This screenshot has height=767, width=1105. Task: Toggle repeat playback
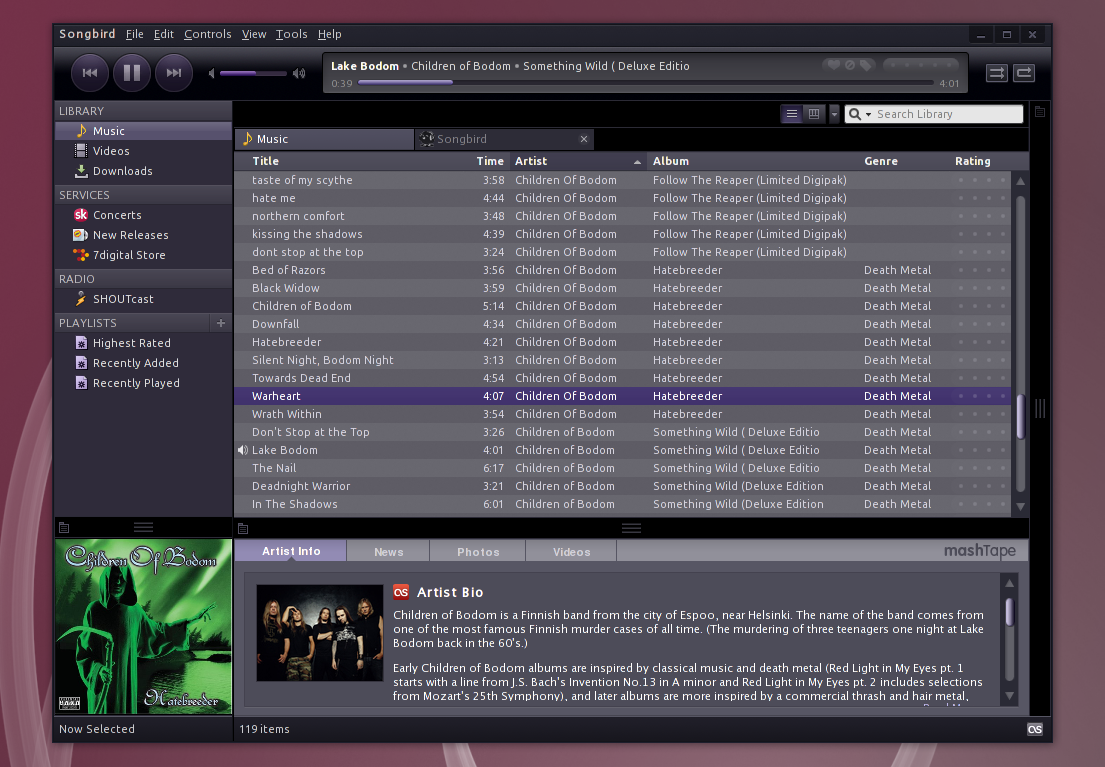(x=1024, y=73)
